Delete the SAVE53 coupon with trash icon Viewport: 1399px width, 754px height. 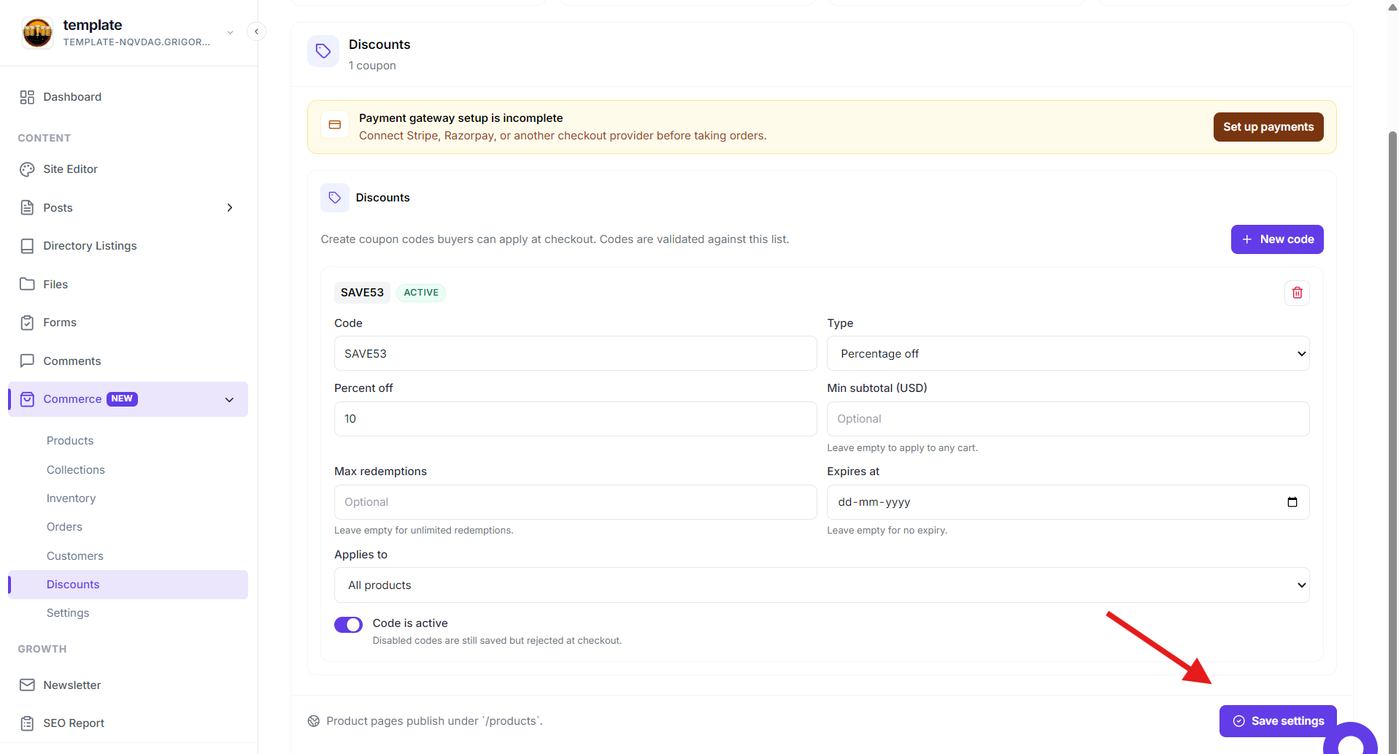1297,293
